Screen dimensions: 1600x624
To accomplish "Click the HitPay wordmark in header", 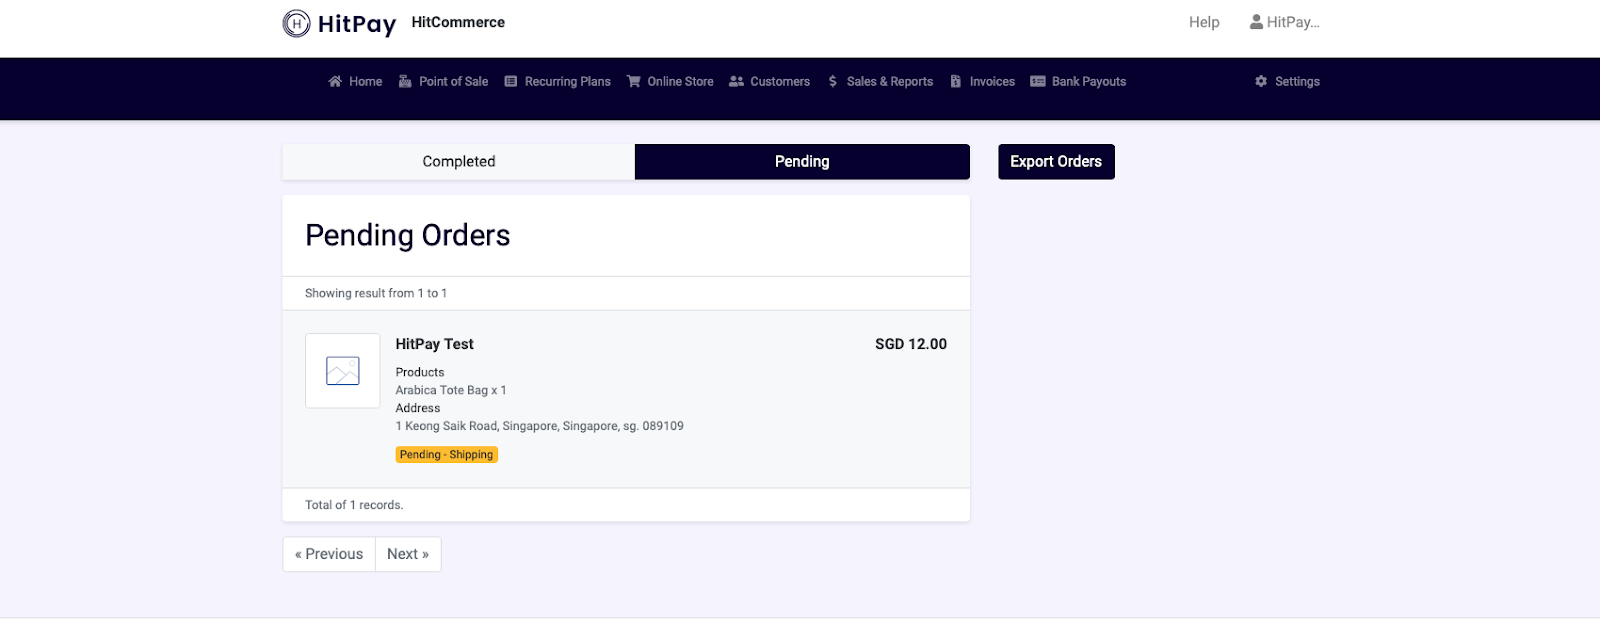I will (357, 24).
